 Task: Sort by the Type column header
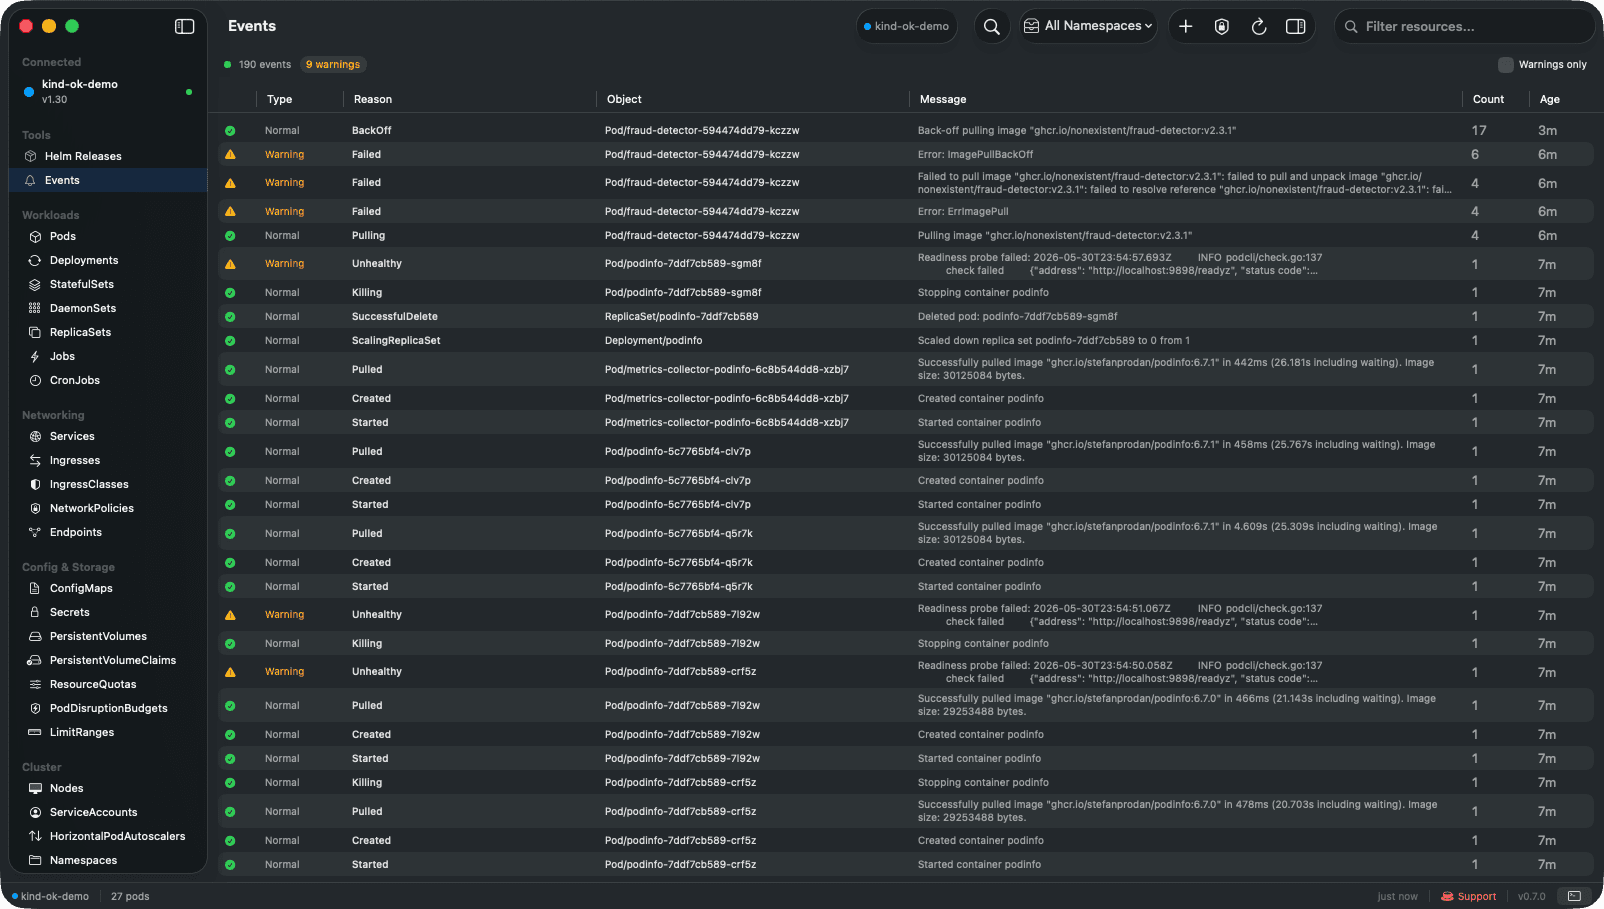[280, 99]
